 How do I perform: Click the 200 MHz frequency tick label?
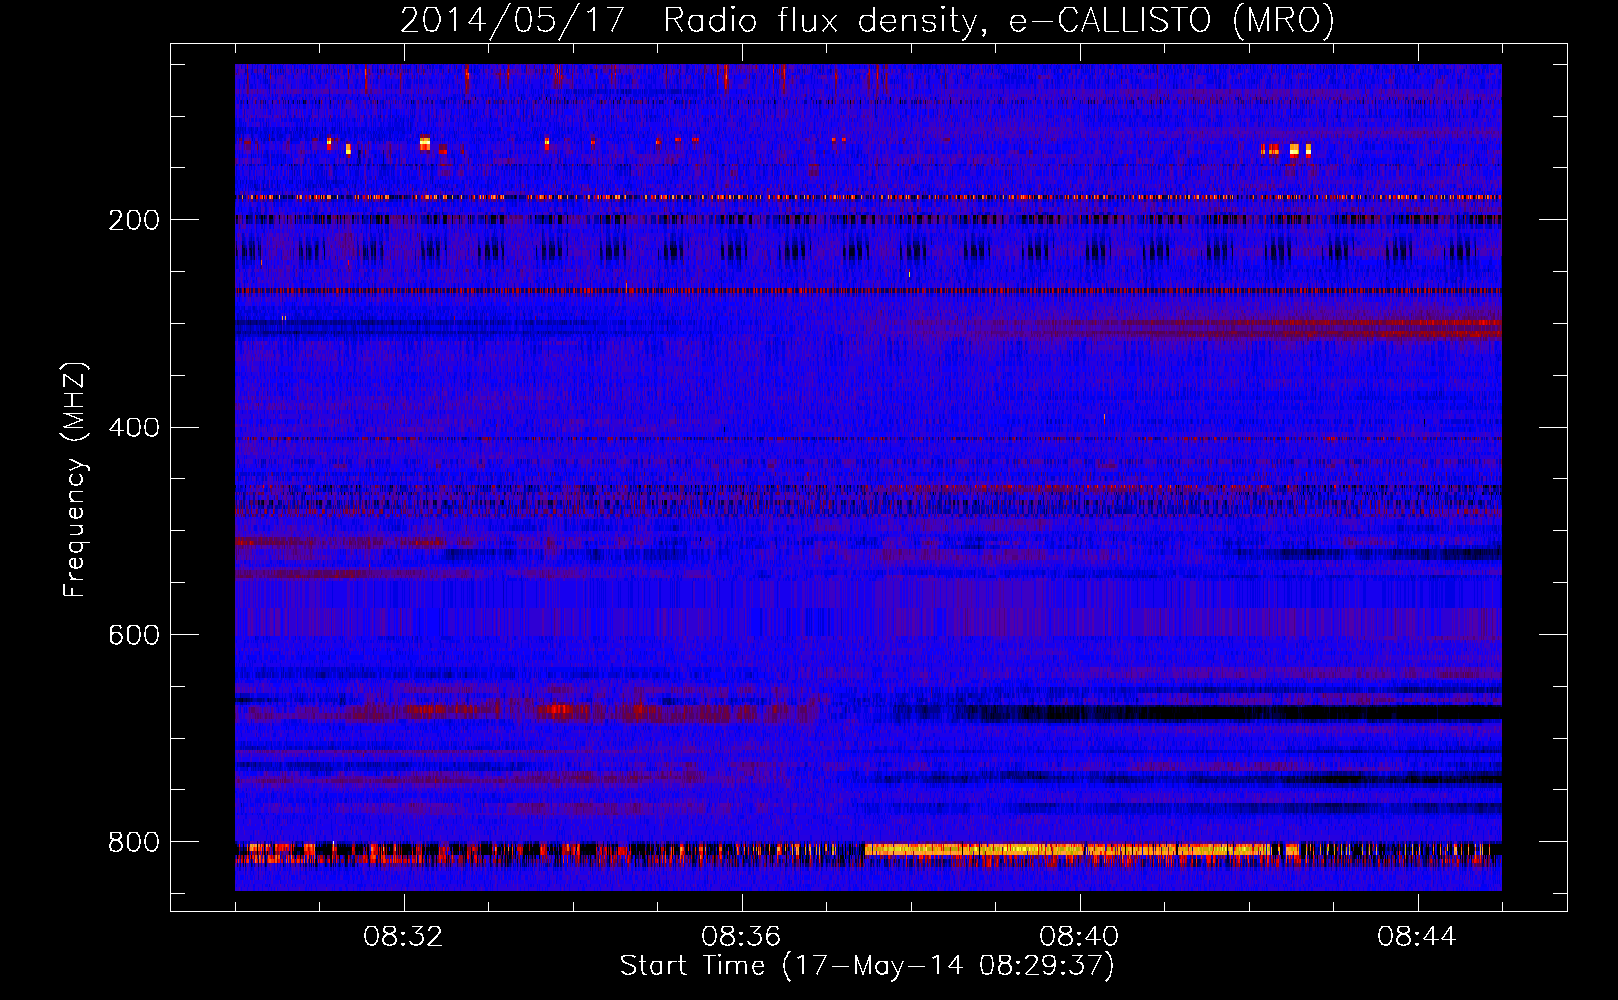[x=134, y=220]
